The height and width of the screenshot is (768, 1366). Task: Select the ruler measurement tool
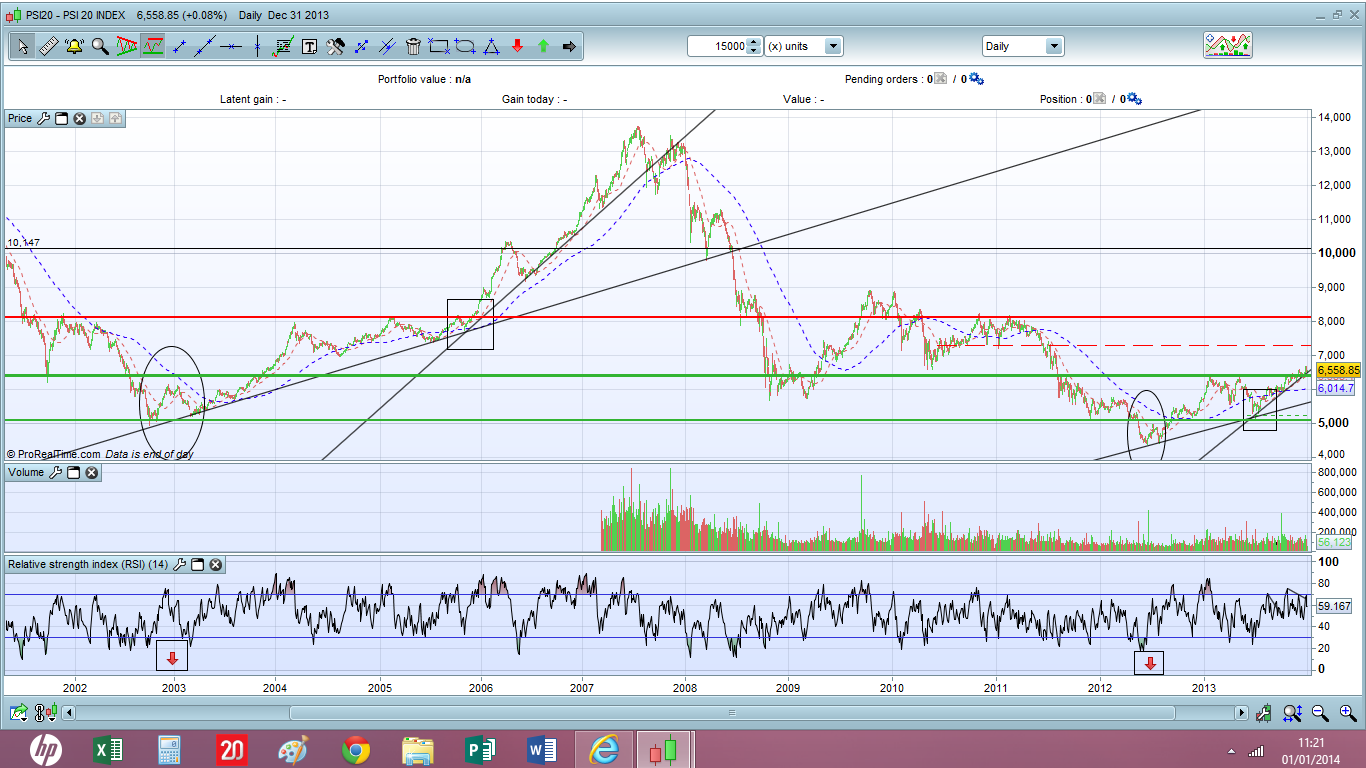pyautogui.click(x=48, y=46)
